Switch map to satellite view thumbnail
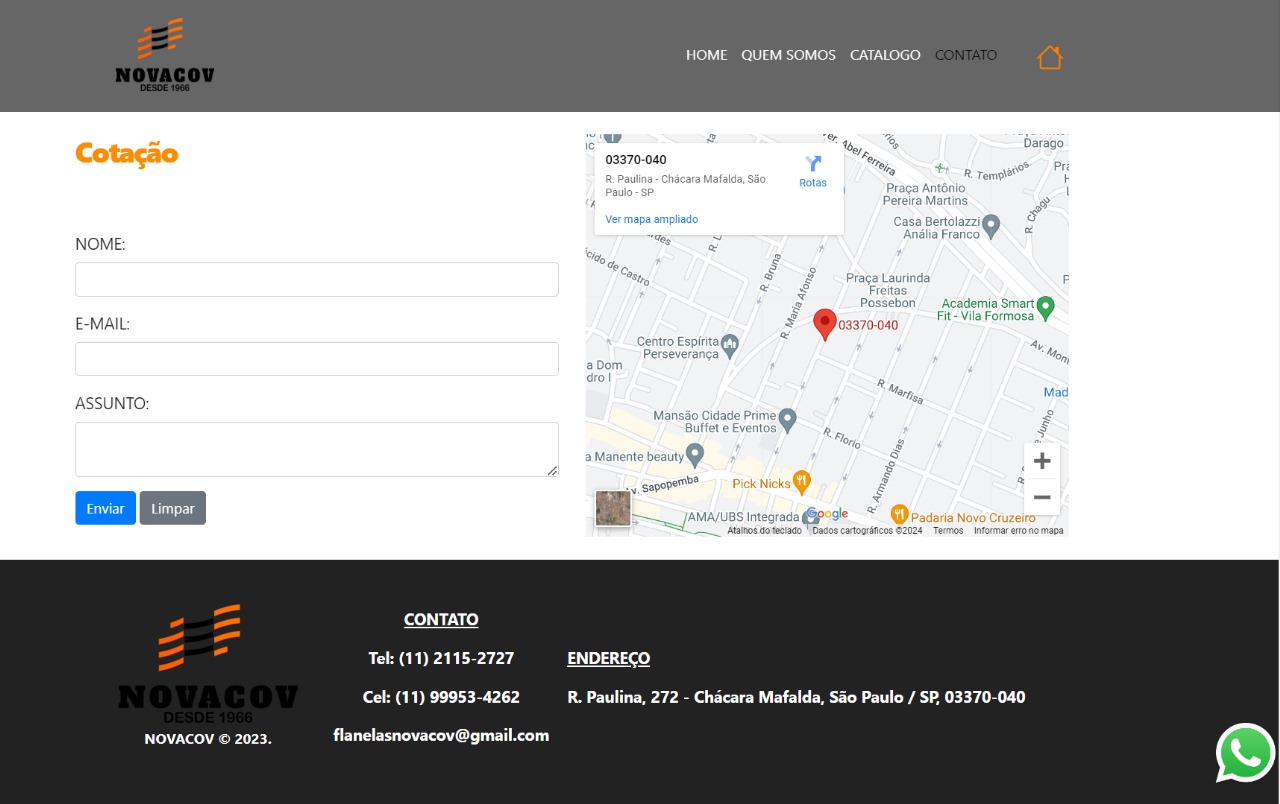This screenshot has height=804, width=1280. pos(613,508)
